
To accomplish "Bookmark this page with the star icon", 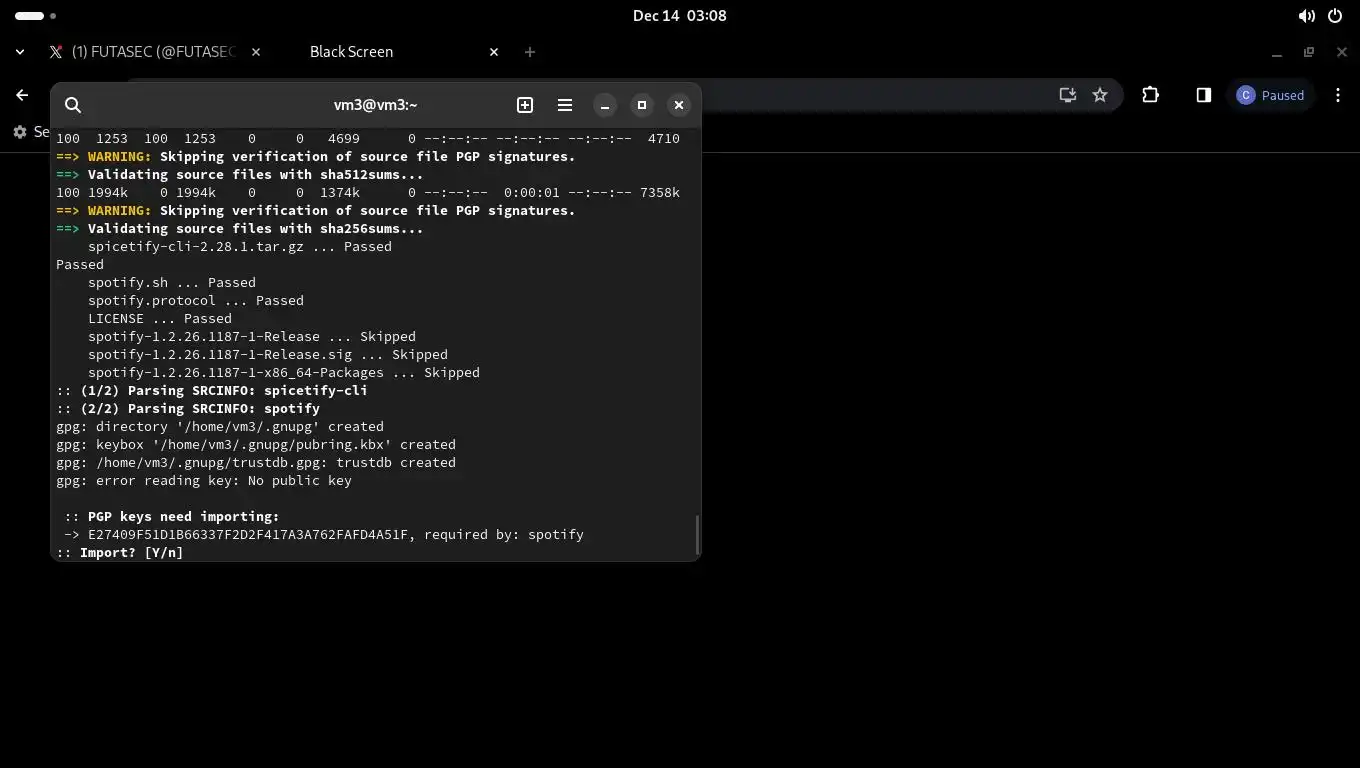I will 1100,95.
